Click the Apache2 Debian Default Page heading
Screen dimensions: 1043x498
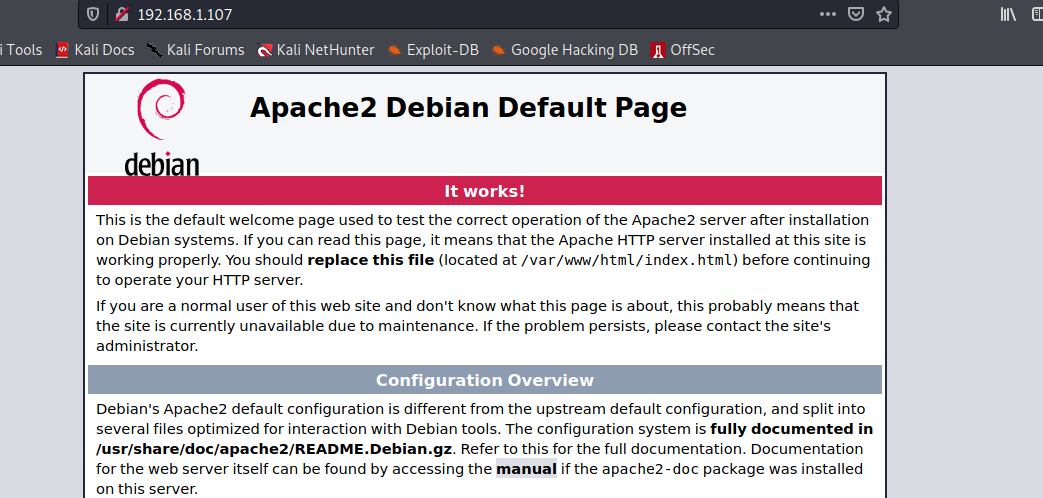468,108
